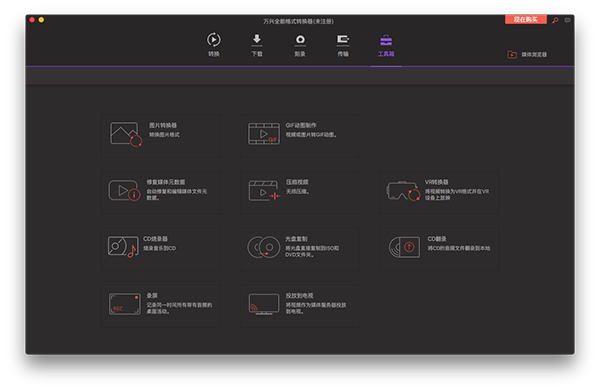
Task: Click the CD翻录 title text
Action: (437, 239)
